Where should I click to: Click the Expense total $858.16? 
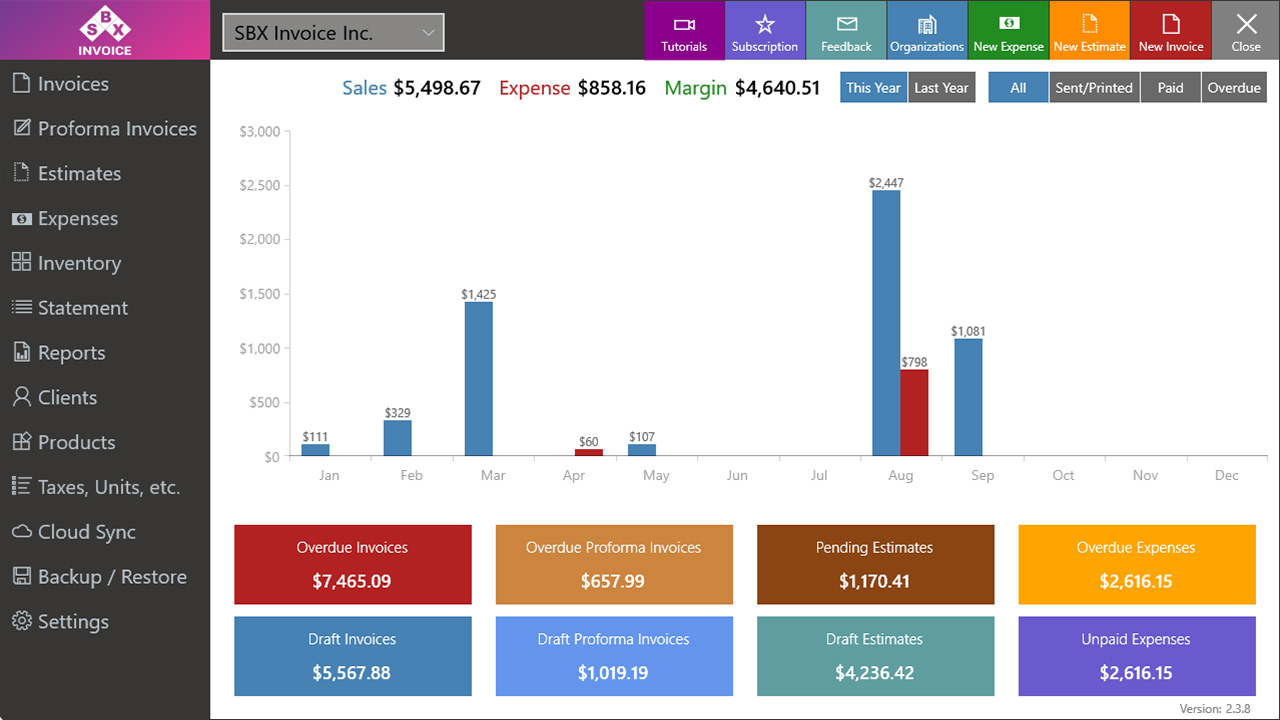pos(612,88)
